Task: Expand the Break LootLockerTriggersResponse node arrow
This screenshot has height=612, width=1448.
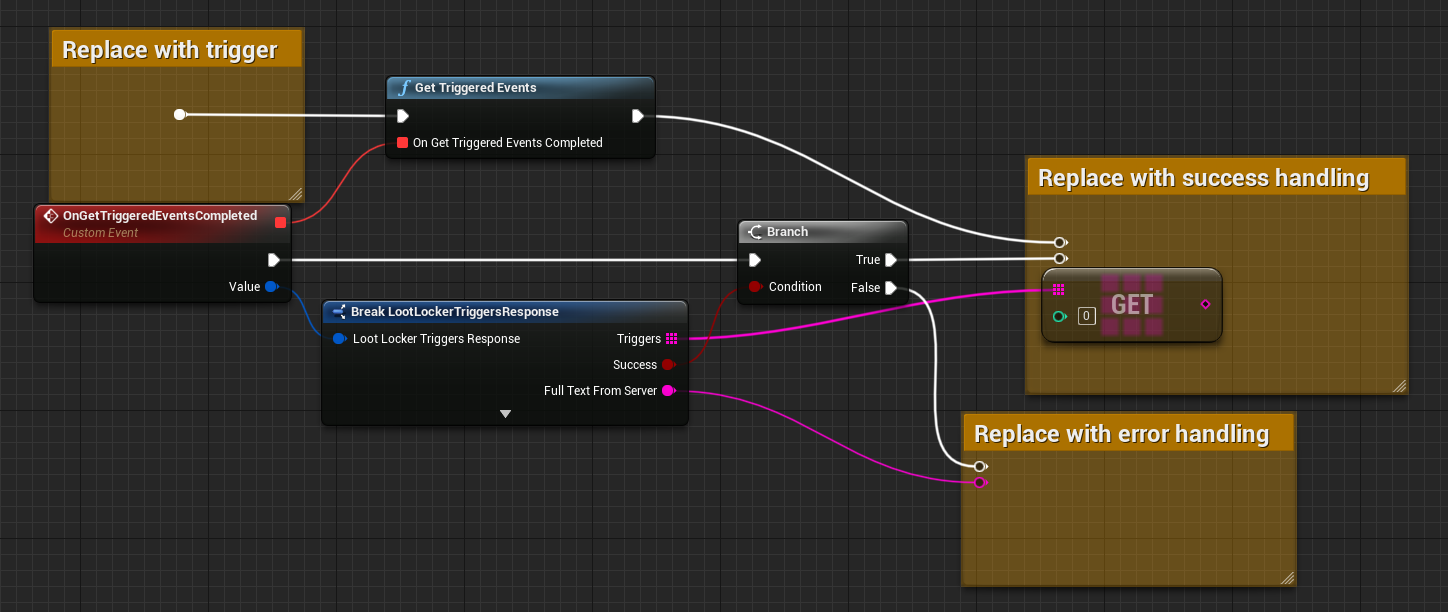Action: click(x=505, y=414)
